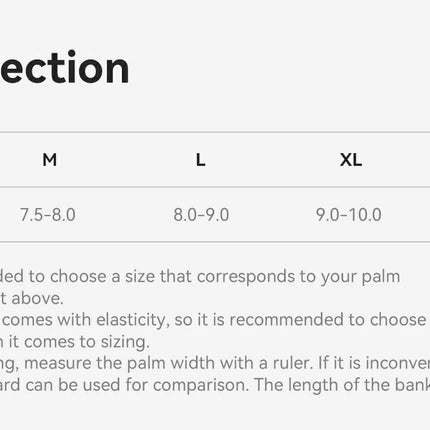Click the top border line of size table

click(215, 132)
